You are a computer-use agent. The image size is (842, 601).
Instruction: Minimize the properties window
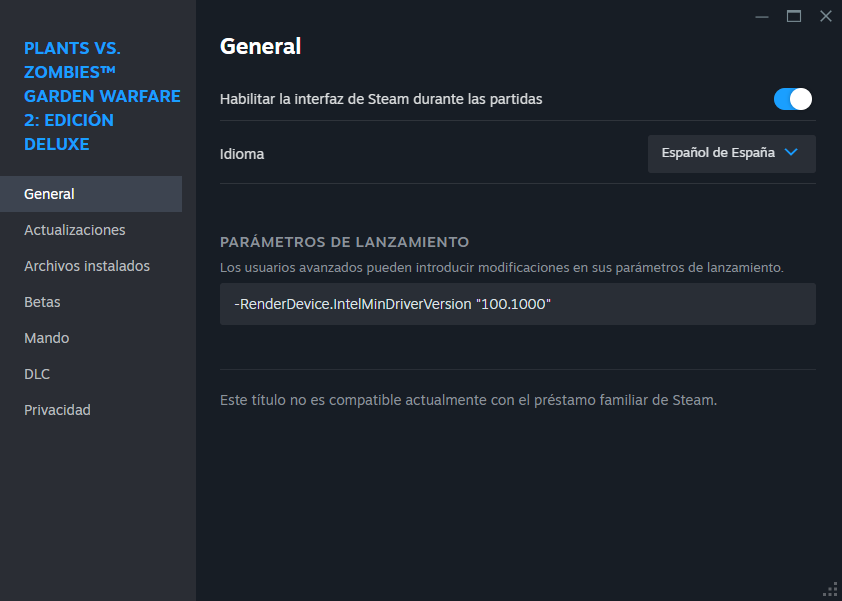(761, 17)
